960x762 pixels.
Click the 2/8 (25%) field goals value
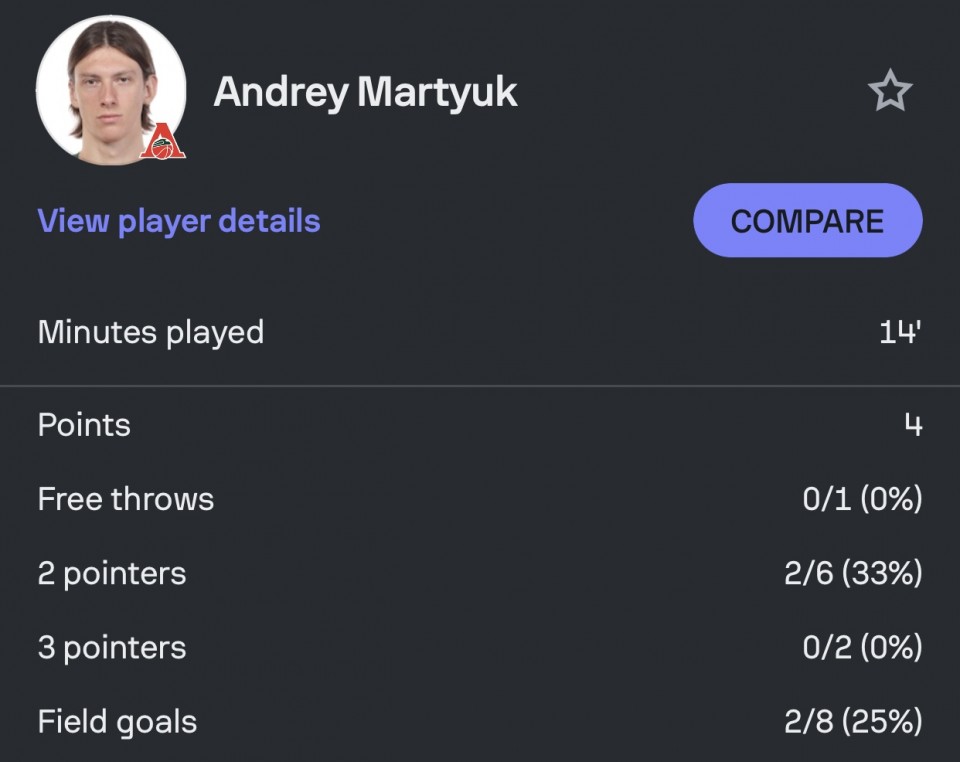click(x=853, y=722)
